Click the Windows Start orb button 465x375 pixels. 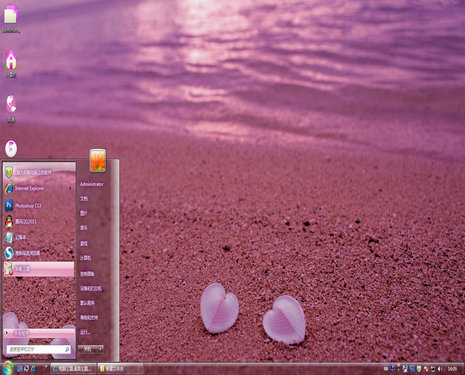click(x=7, y=368)
